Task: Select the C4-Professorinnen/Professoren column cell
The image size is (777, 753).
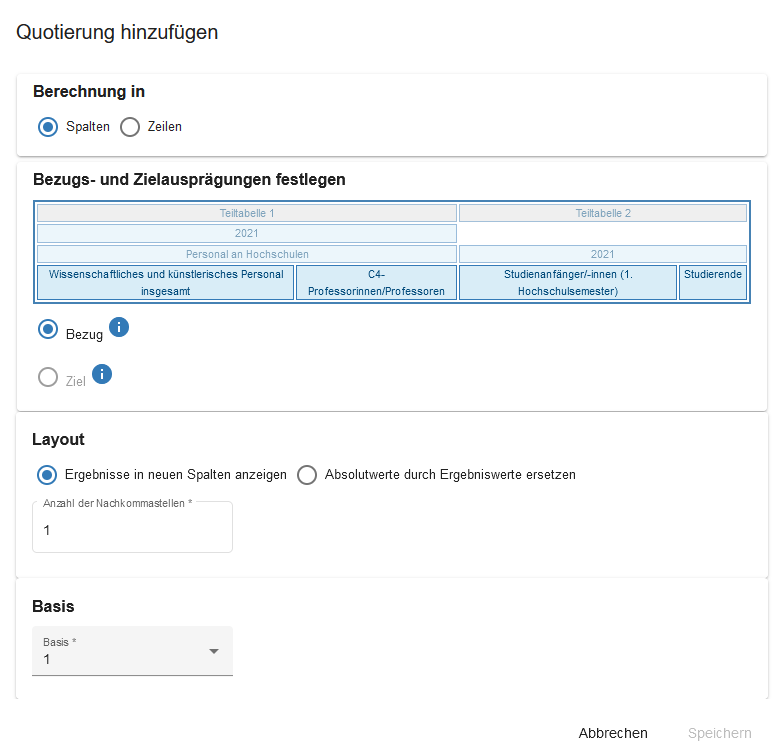Action: tap(376, 282)
